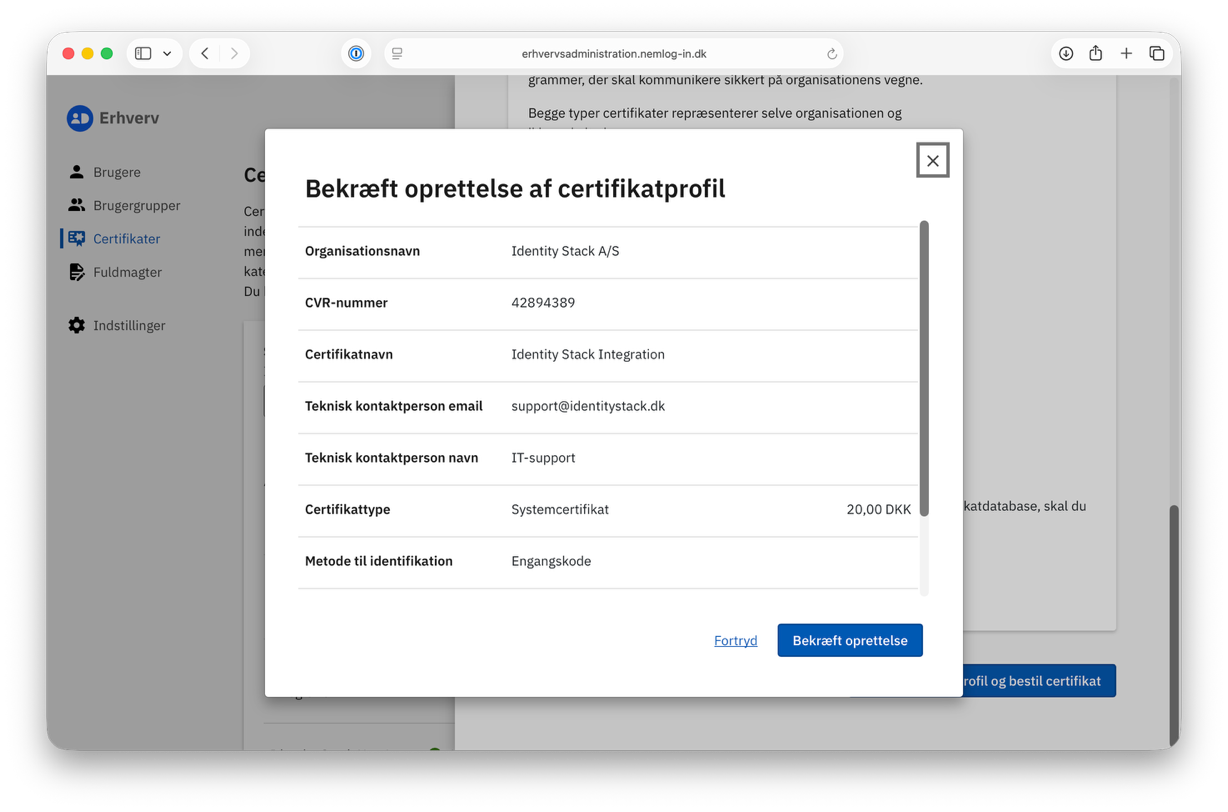1228x812 pixels.
Task: Click the support@identitystack.dk email
Action: point(588,406)
